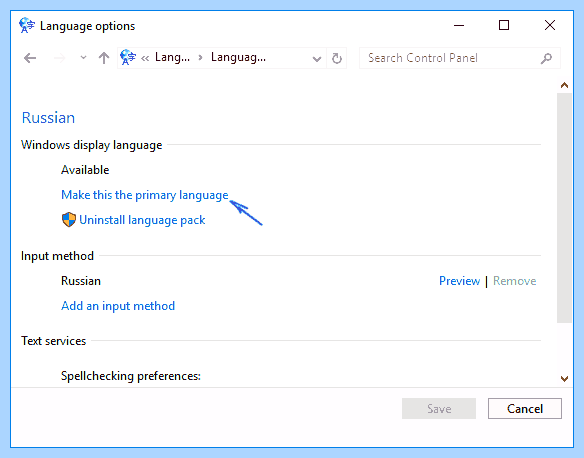Open the 'Languag...' breadcrumb segment
Image resolution: width=584 pixels, height=458 pixels.
(238, 57)
